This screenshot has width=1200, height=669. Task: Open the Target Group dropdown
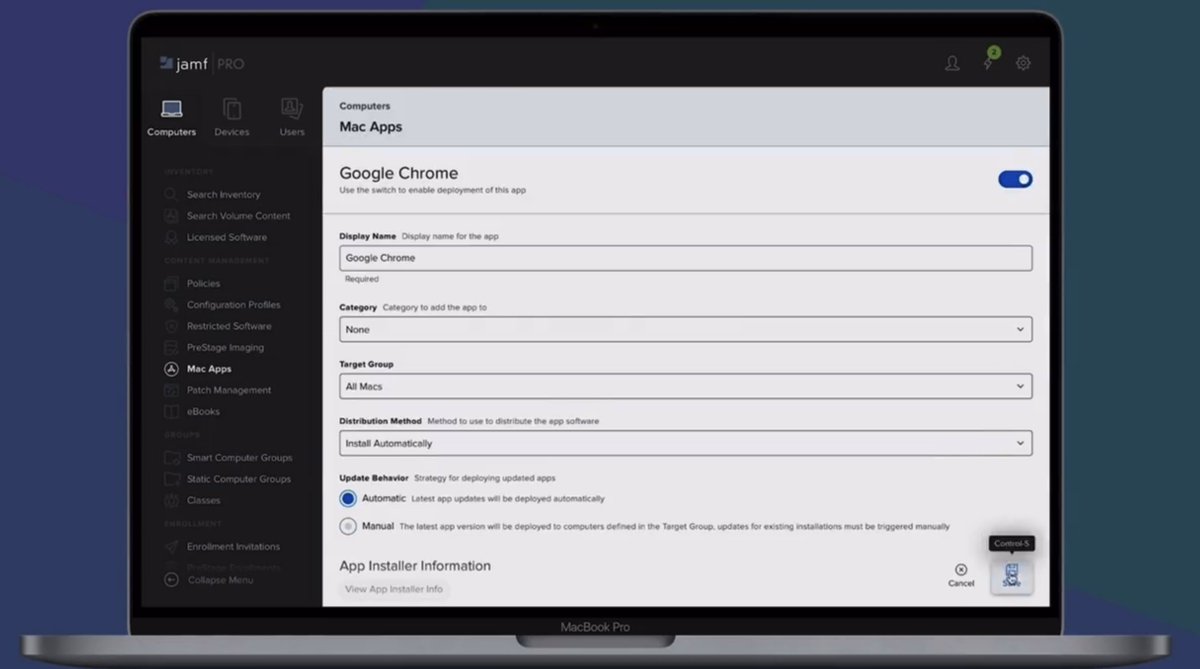click(x=686, y=386)
